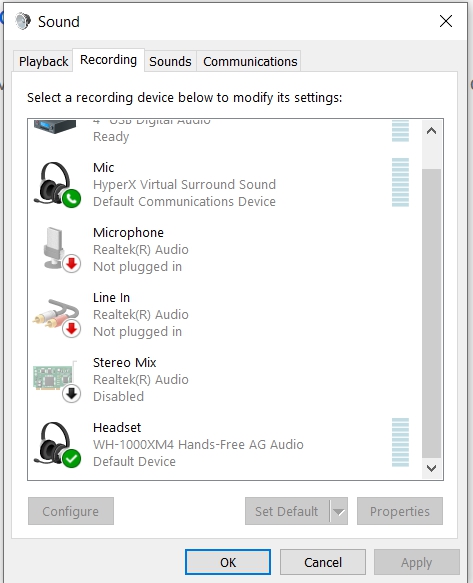Click the Cancel button
Image resolution: width=473 pixels, height=583 pixels.
323,562
